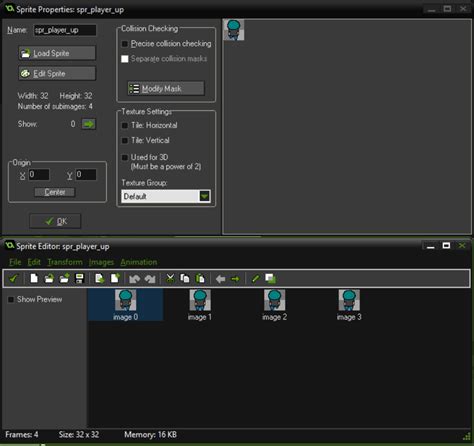This screenshot has width=474, height=446.
Task: Shift image left with gray left arrow
Action: pyautogui.click(x=220, y=279)
